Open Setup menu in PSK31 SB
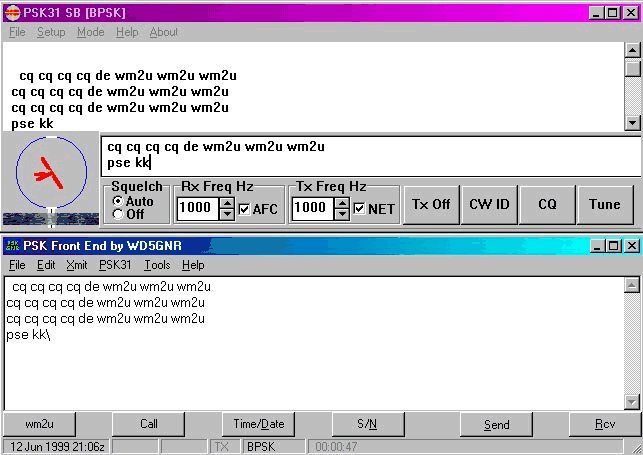Screen dimensions: 643x455 click(51, 32)
